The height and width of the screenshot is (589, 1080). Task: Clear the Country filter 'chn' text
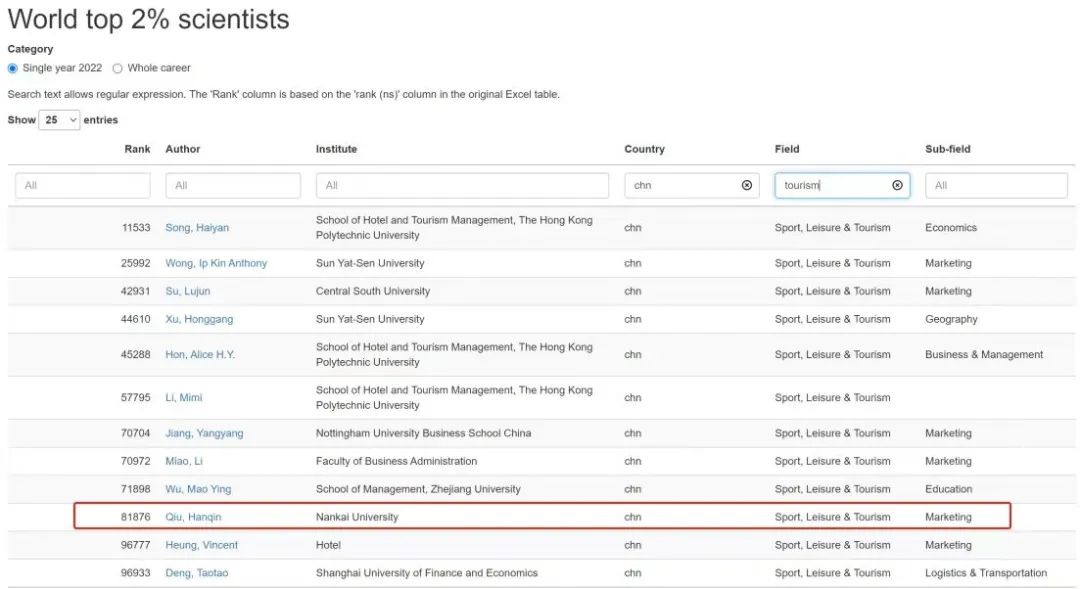click(x=746, y=185)
